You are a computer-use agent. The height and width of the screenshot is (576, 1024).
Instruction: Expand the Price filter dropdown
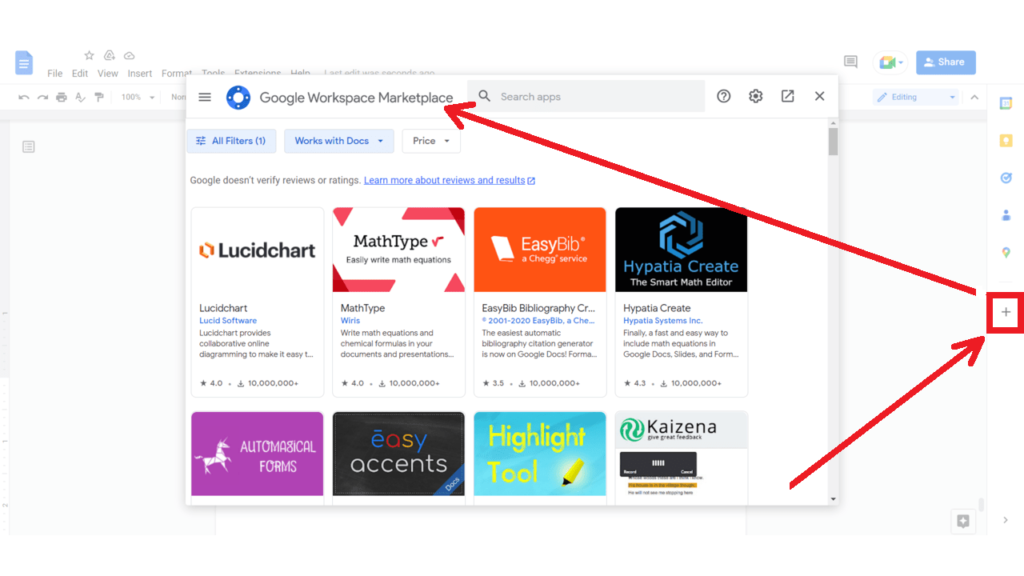[431, 141]
